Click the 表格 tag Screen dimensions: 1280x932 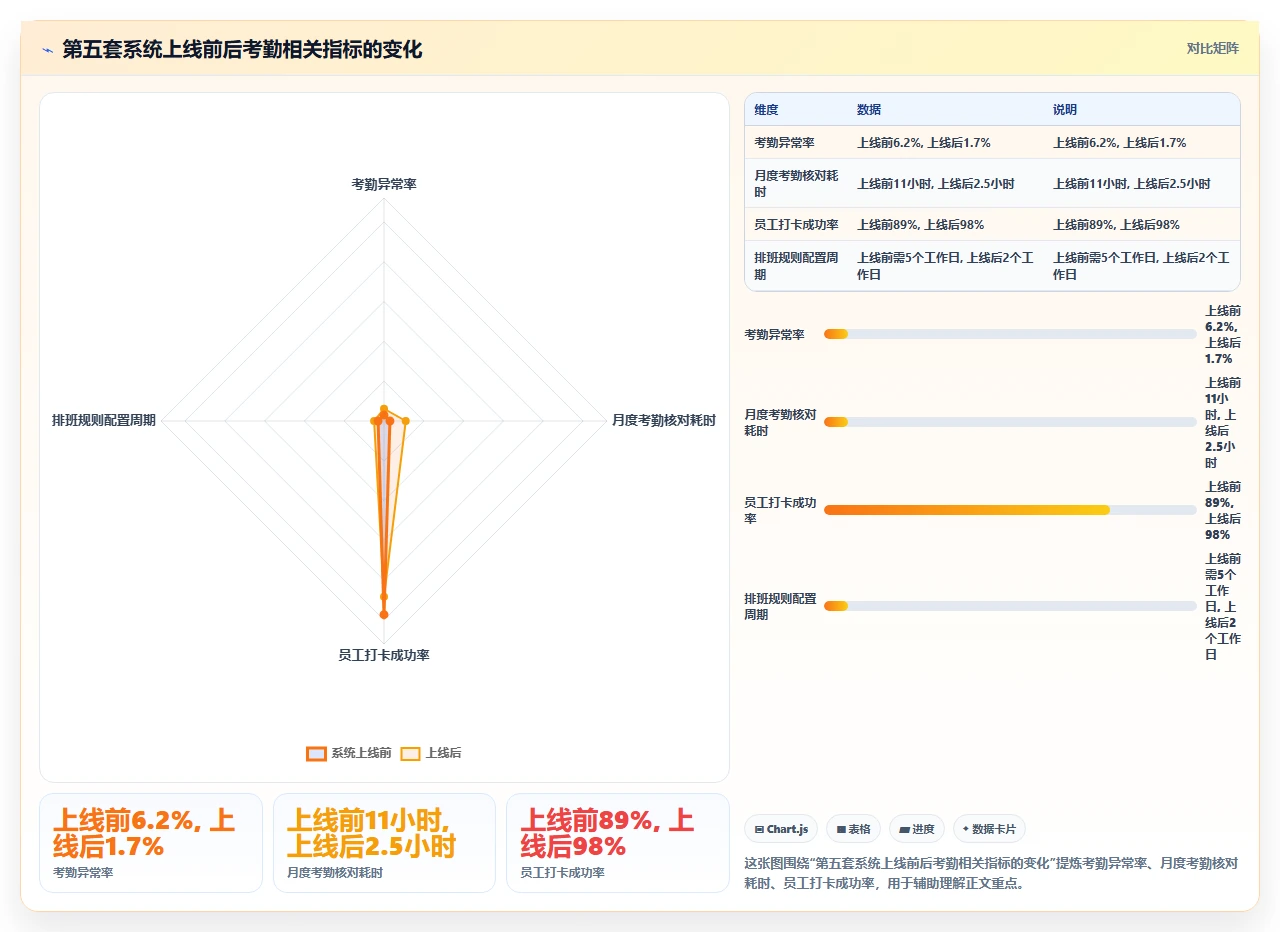[x=853, y=829]
